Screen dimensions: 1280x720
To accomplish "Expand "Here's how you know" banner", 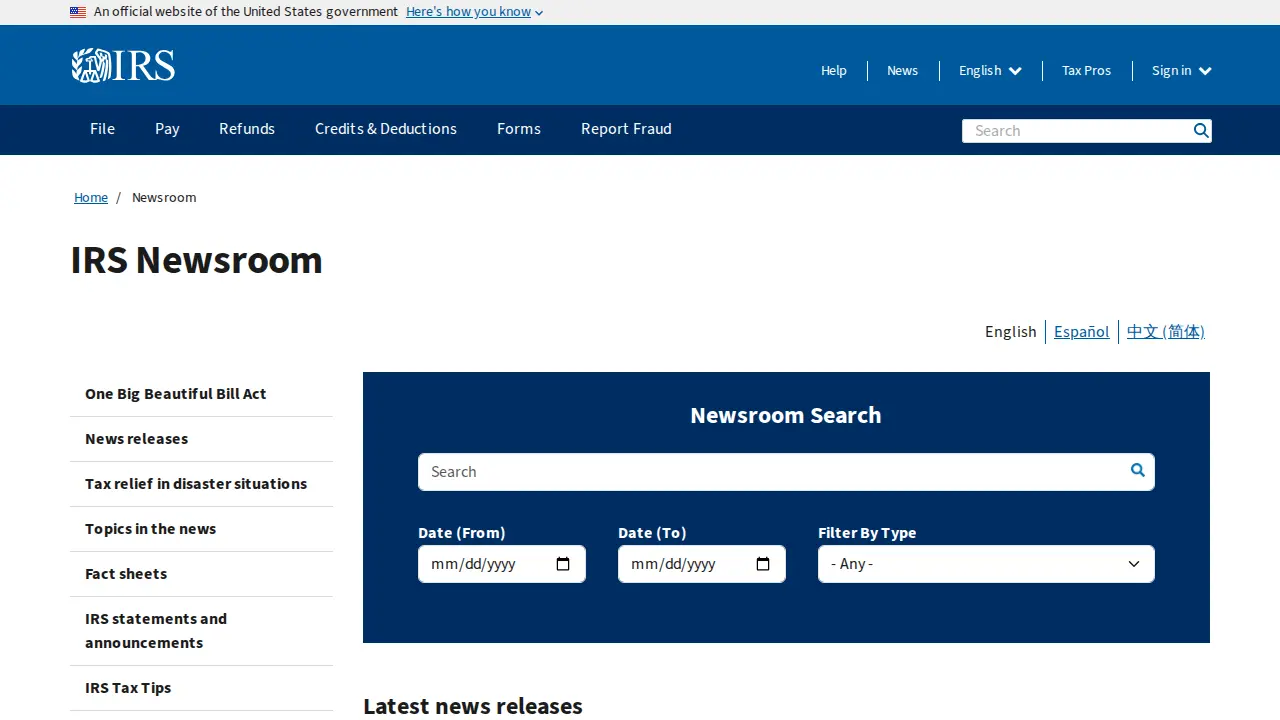I will point(474,12).
